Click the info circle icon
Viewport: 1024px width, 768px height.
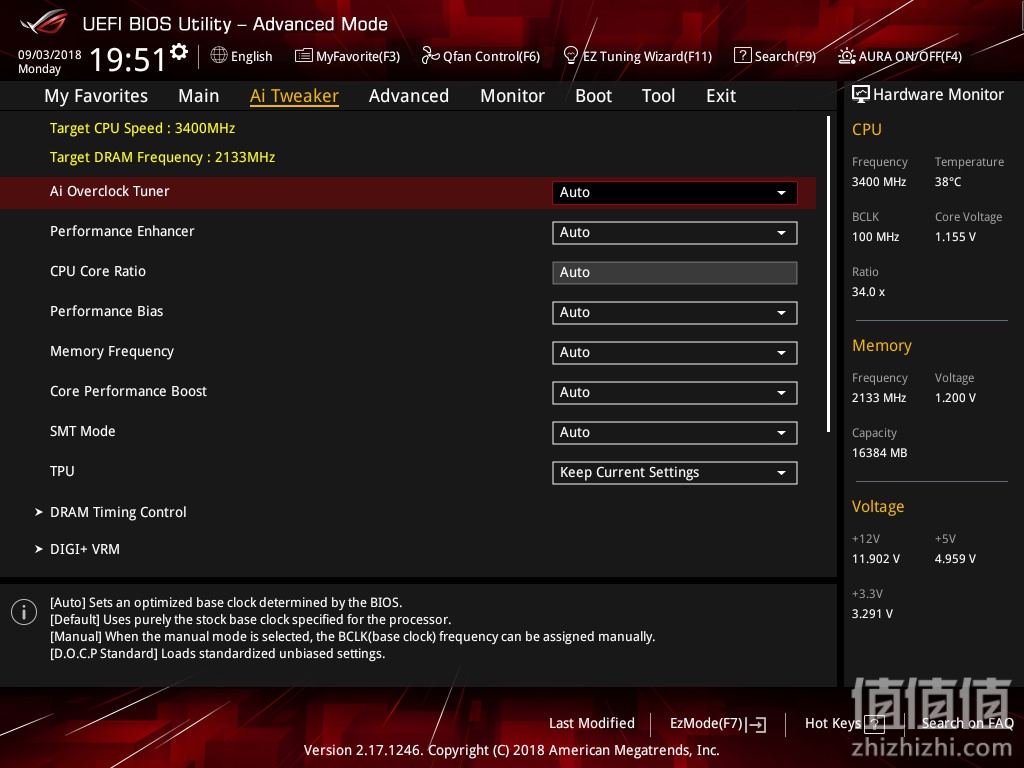(x=24, y=612)
